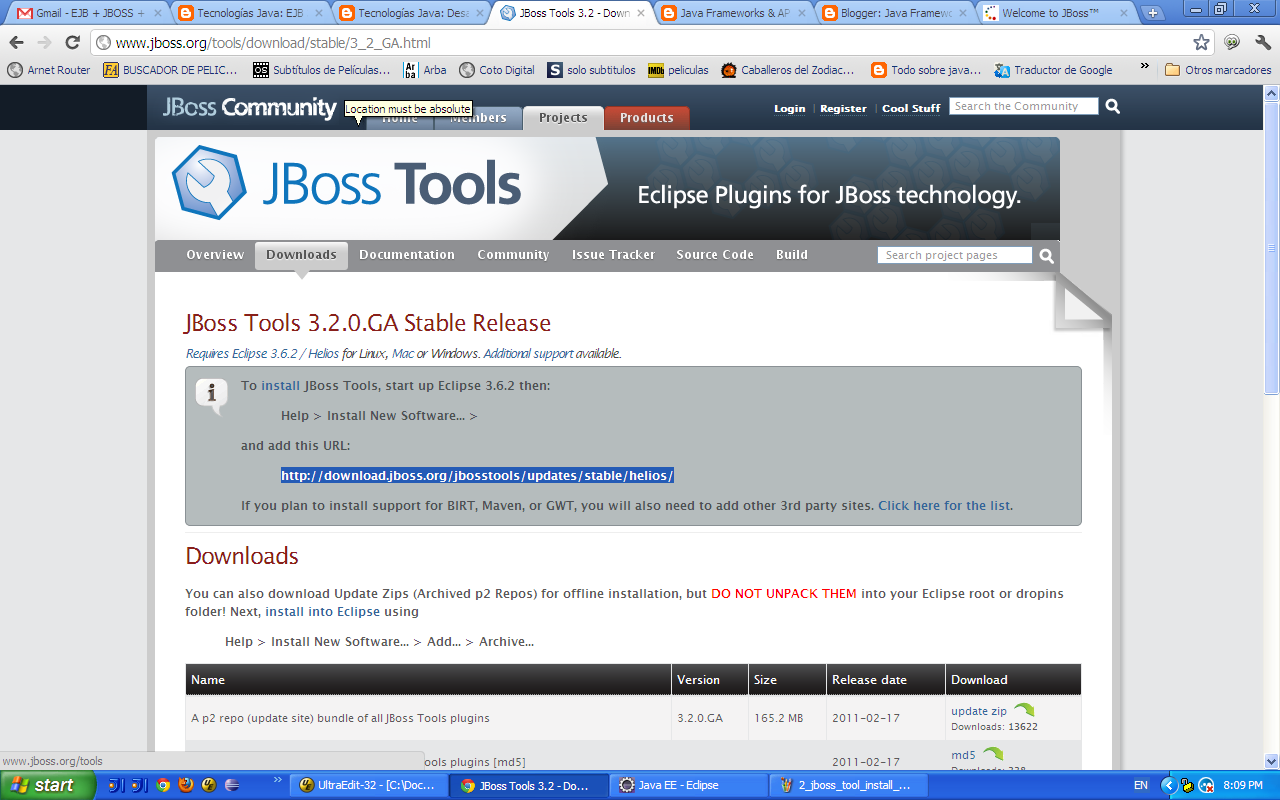
Task: Follow the Click here for the list link
Action: (944, 506)
